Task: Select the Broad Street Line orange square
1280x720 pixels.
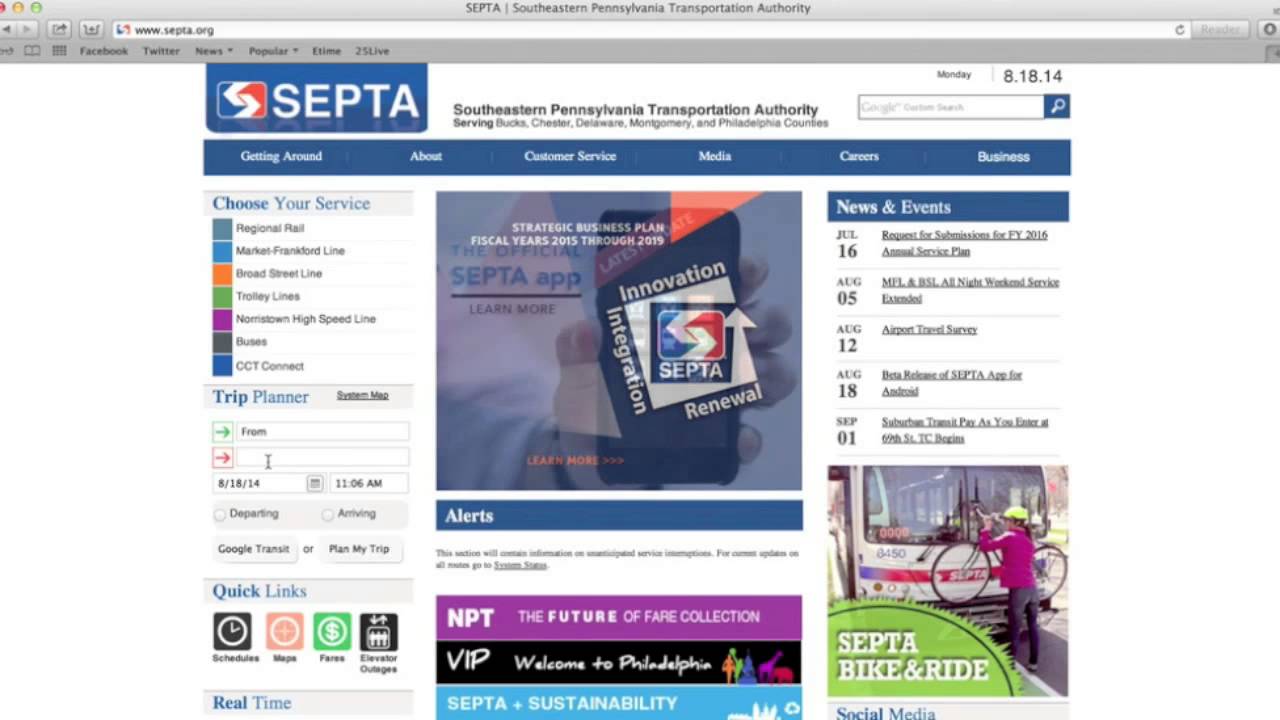Action: point(222,273)
